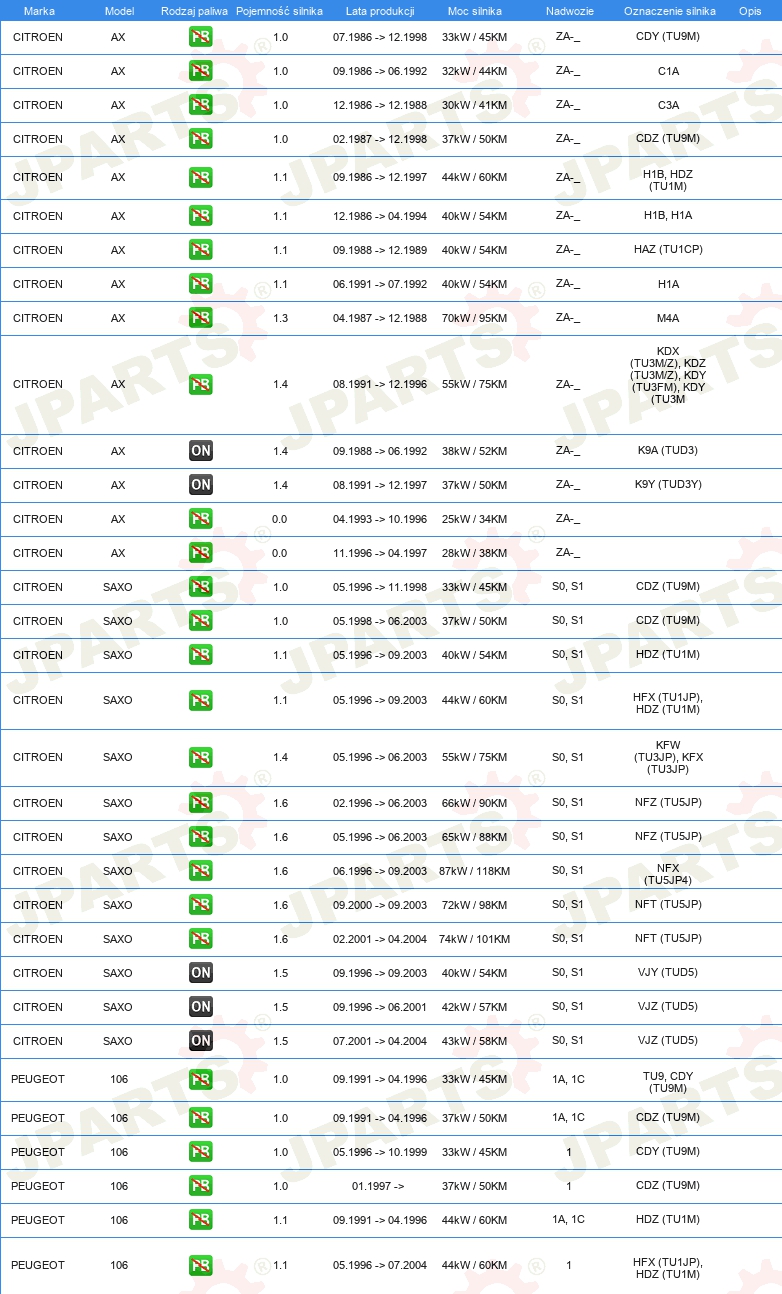The image size is (782, 1294).
Task: Click the engine code NFX (TU5JP4)
Action: click(x=668, y=874)
